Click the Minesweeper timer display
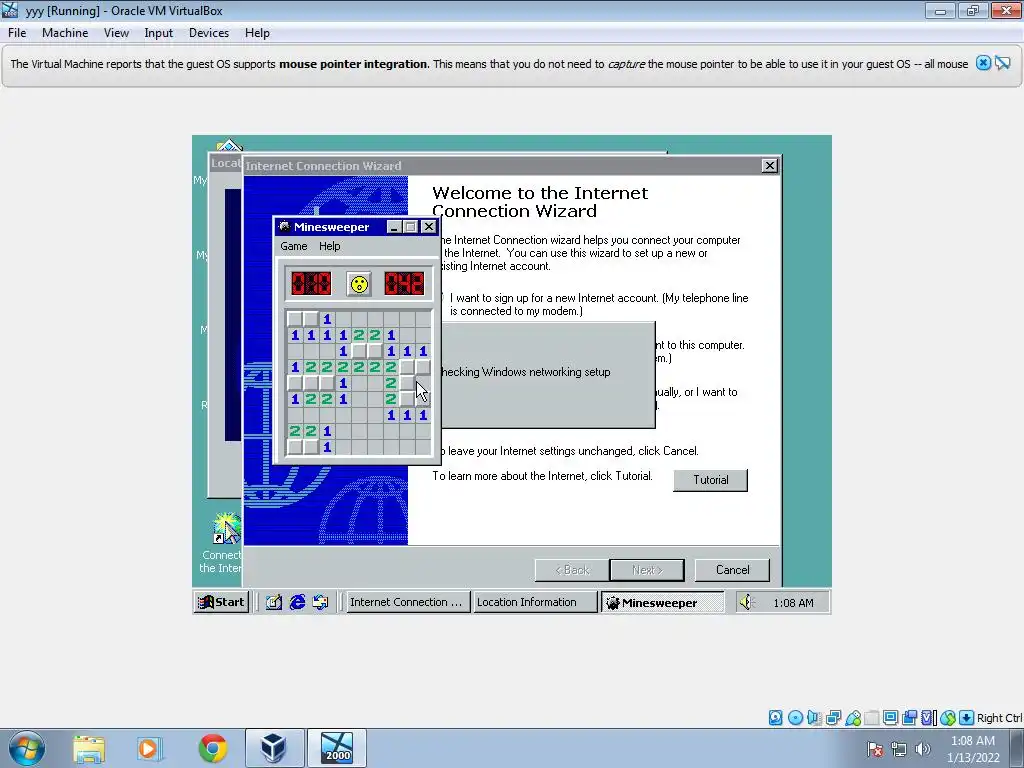Screen dimensions: 1024x768 coord(404,284)
